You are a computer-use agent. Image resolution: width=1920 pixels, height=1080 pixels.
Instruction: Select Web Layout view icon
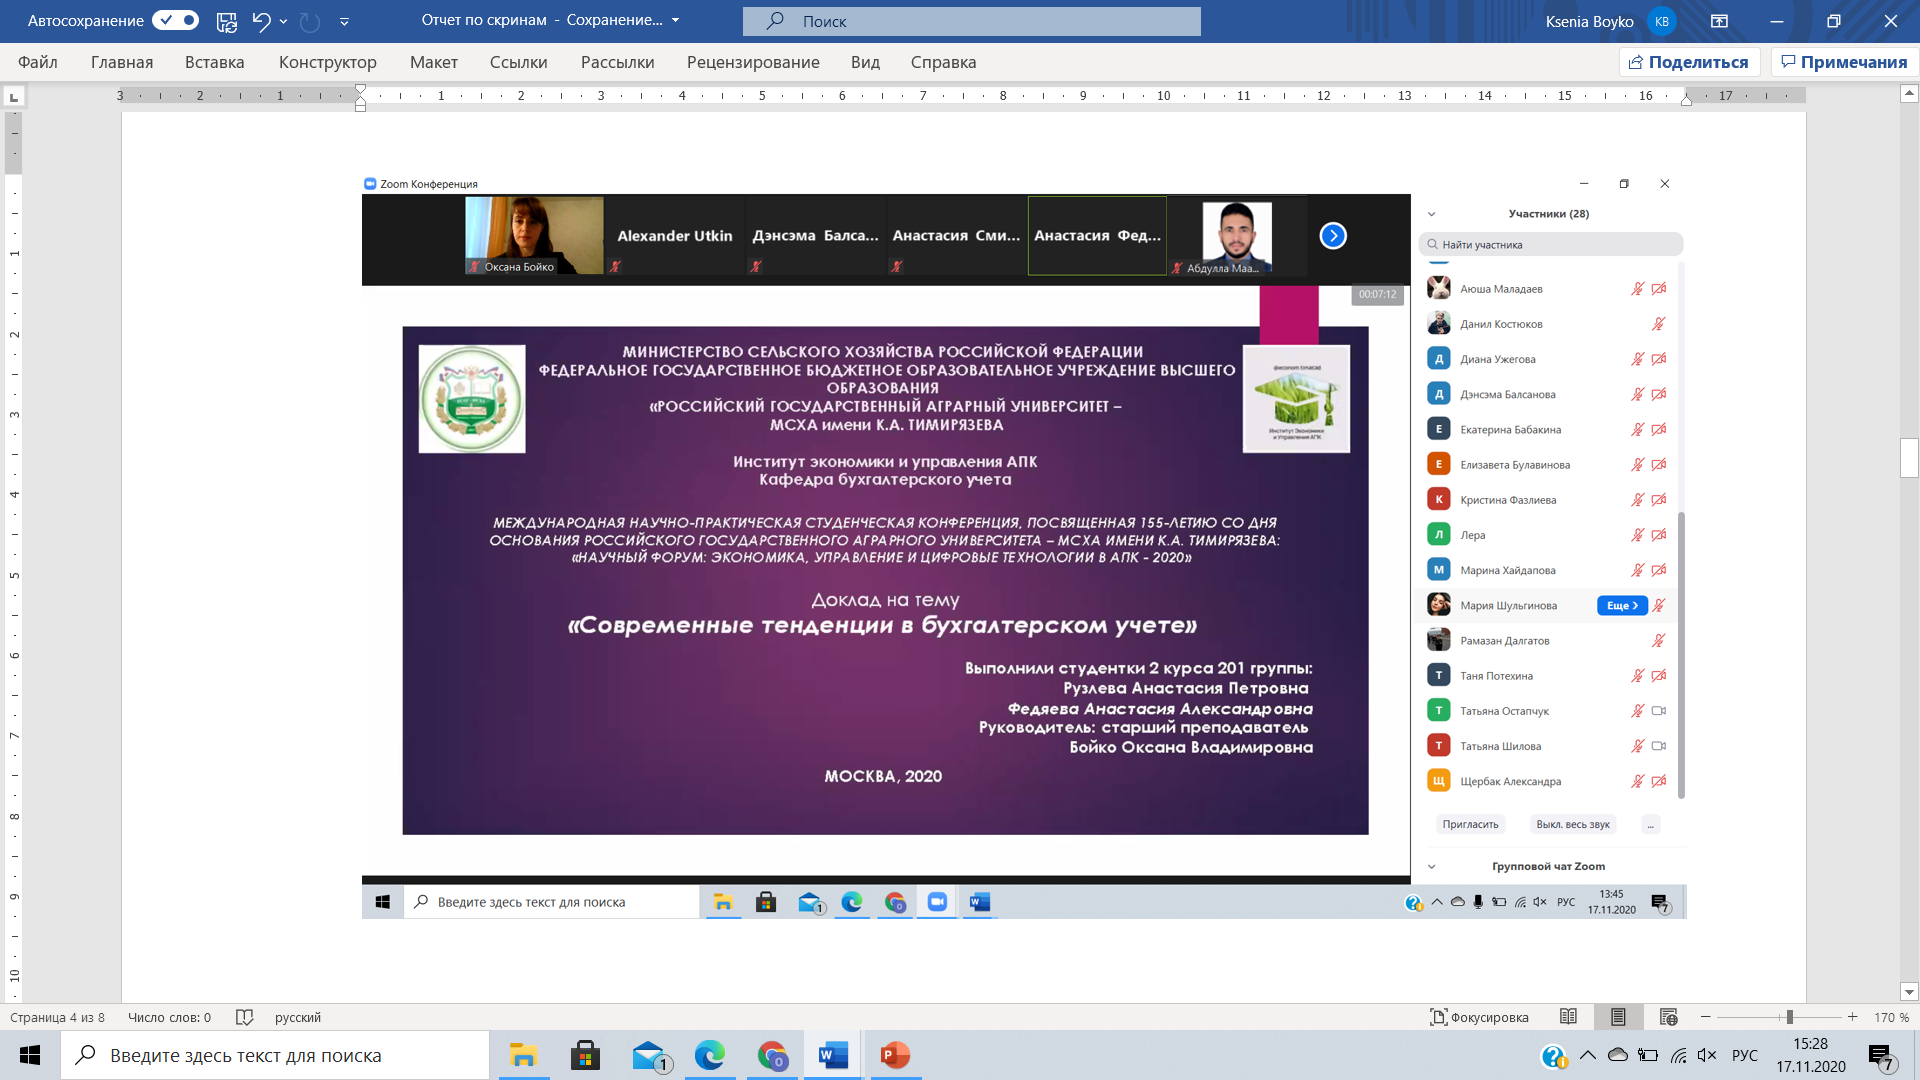(x=1668, y=1017)
